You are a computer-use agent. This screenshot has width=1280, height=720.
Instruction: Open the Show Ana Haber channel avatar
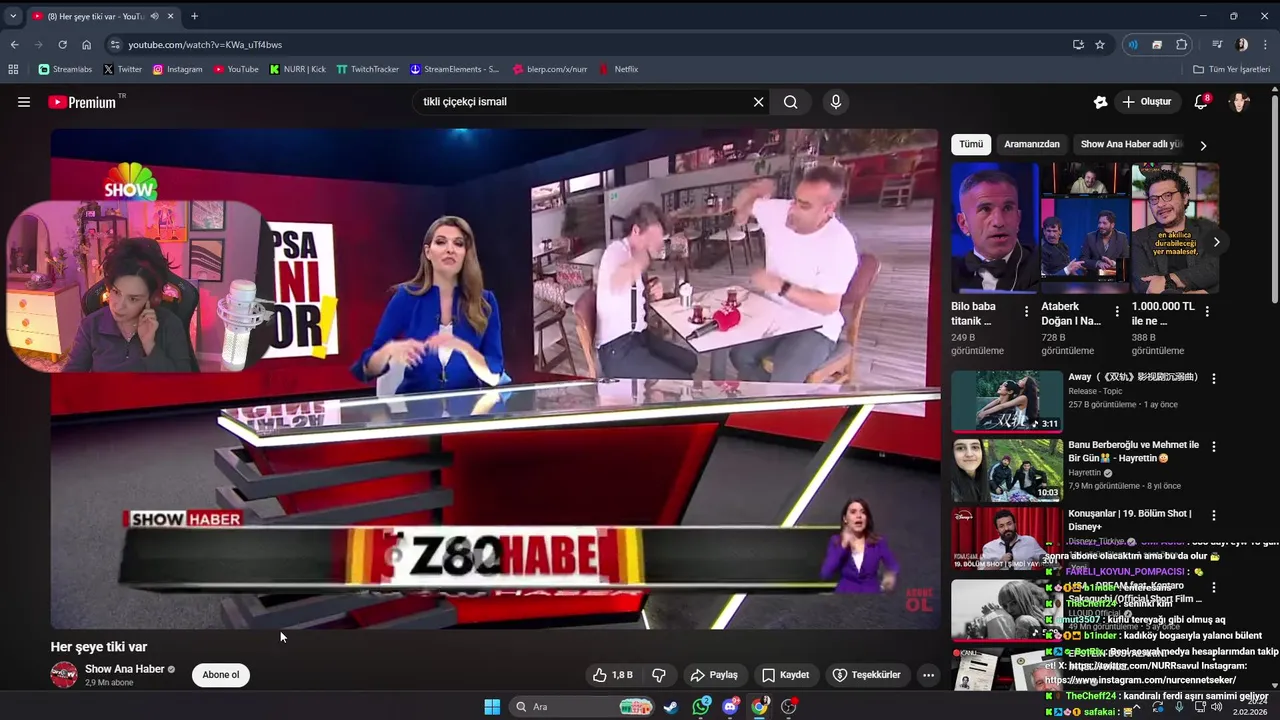tap(64, 675)
